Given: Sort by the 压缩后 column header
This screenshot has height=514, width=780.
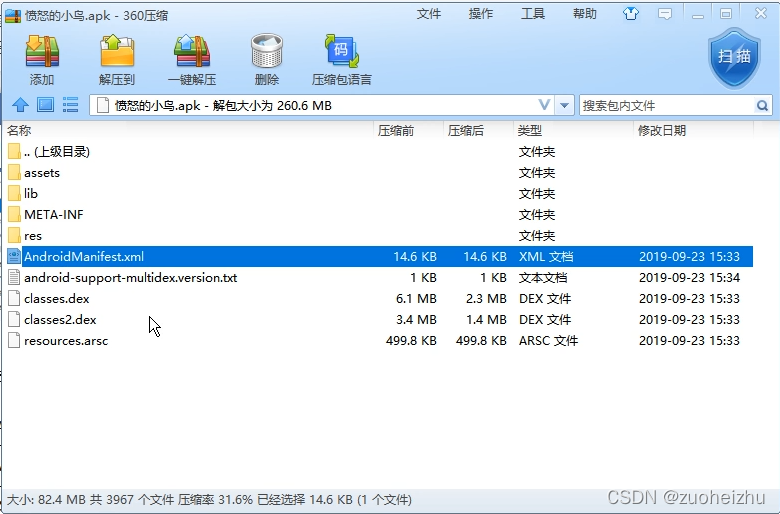Looking at the screenshot, I should (466, 130).
